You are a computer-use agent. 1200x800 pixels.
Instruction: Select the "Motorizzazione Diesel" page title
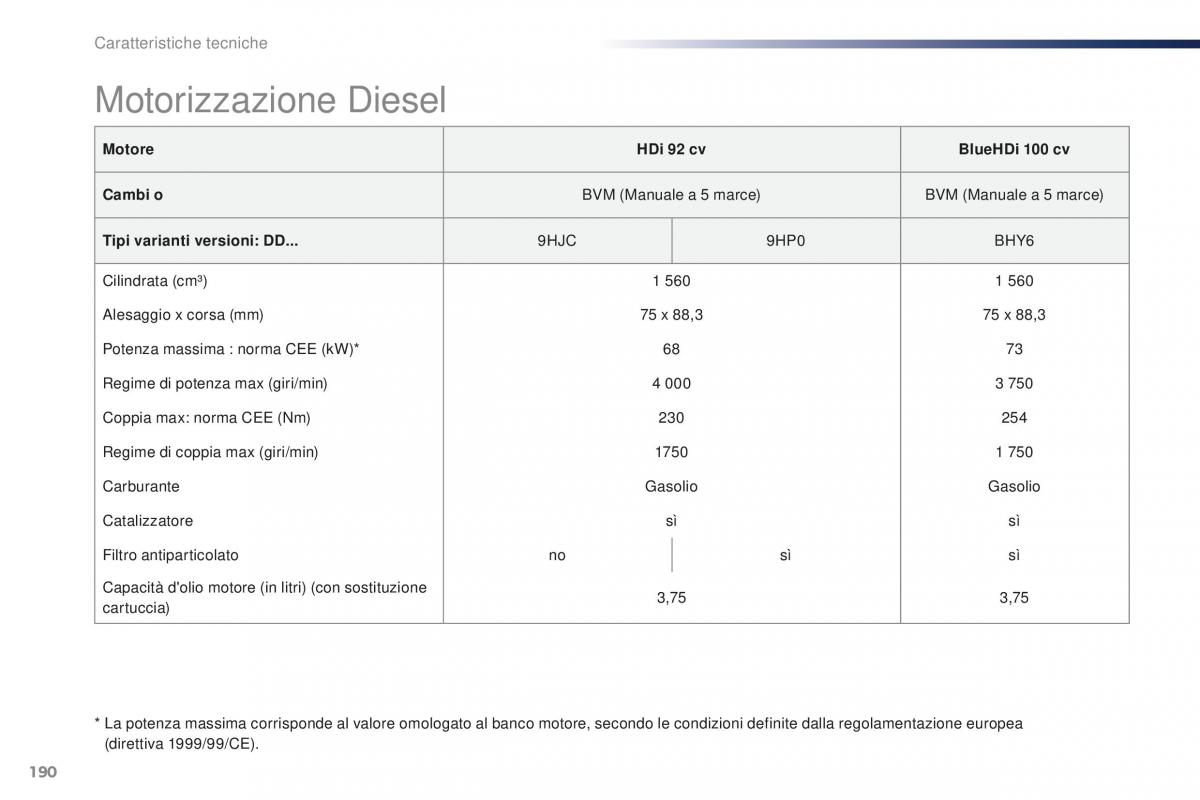[270, 101]
